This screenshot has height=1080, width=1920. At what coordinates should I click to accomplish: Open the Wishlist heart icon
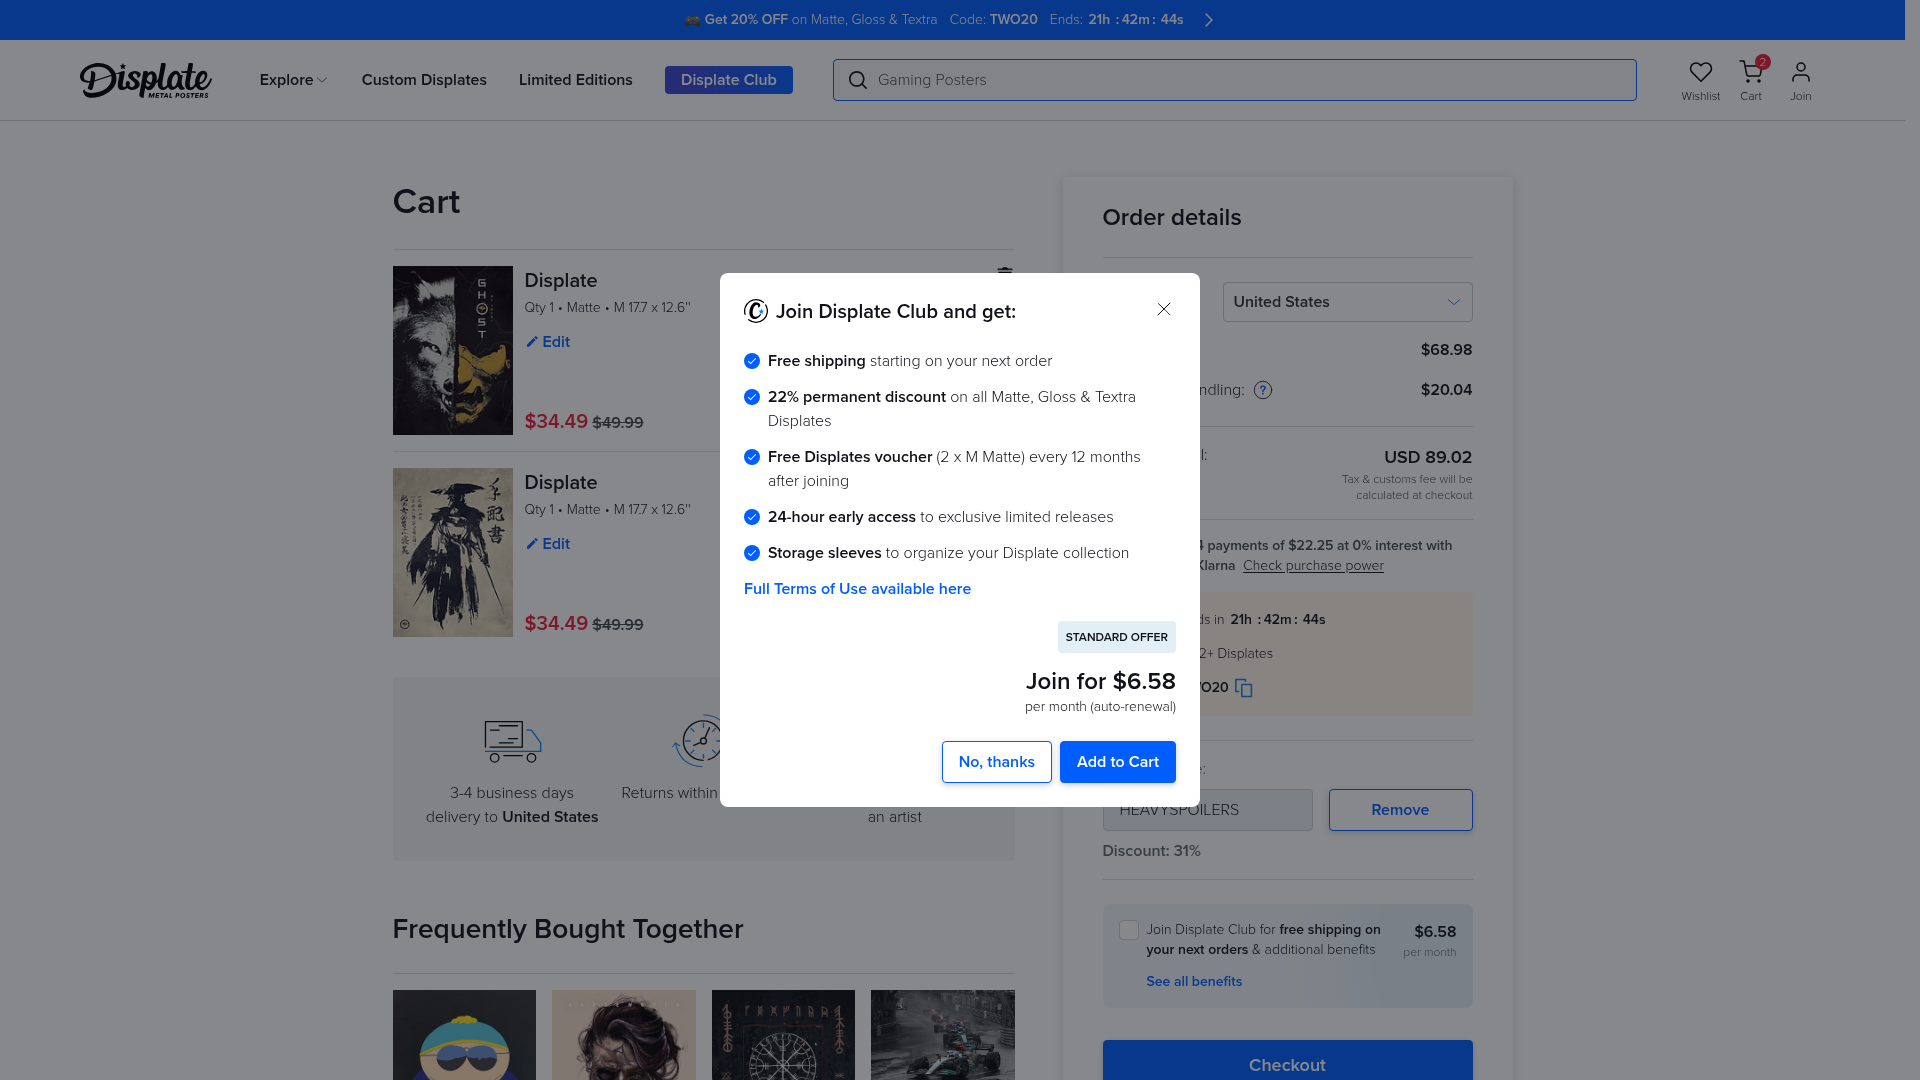tap(1700, 73)
